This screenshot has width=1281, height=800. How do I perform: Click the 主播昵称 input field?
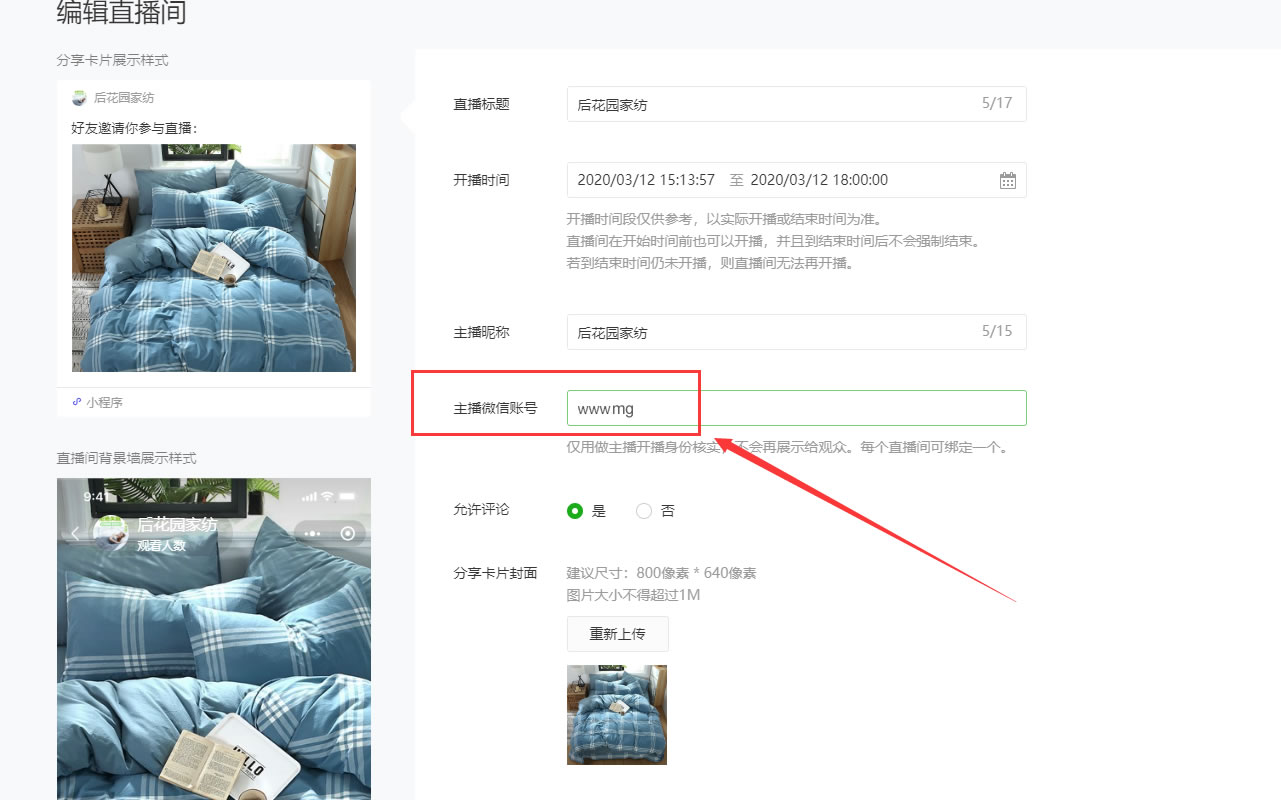tap(796, 332)
